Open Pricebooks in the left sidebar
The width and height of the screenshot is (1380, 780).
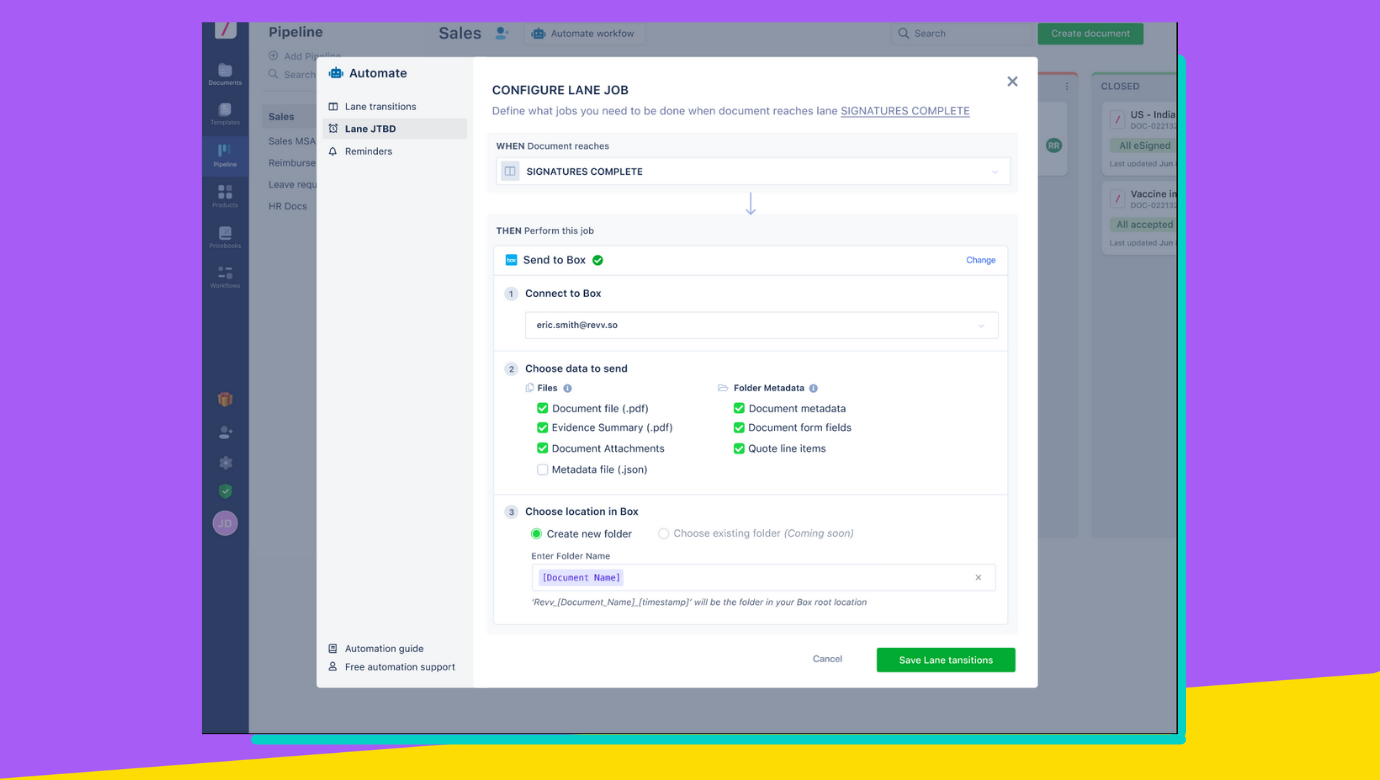[x=225, y=236]
